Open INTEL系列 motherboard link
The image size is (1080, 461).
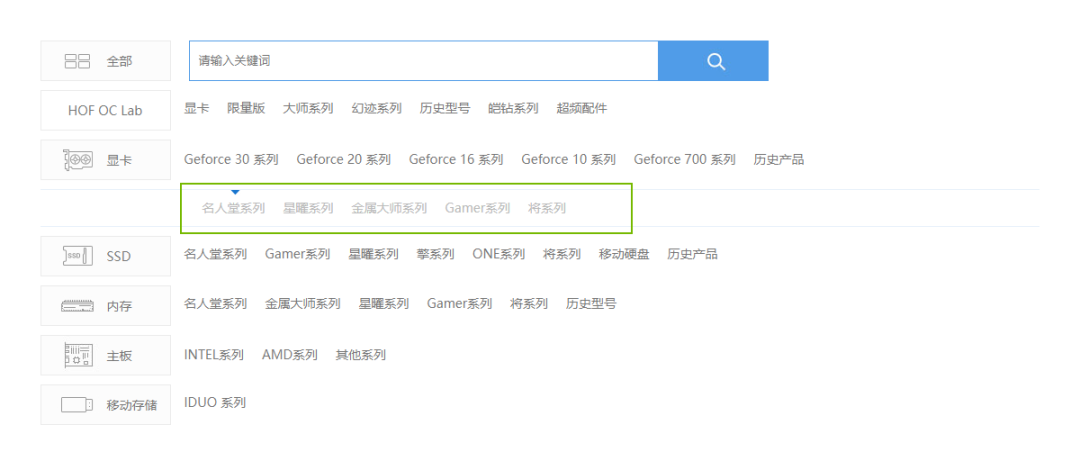[214, 355]
